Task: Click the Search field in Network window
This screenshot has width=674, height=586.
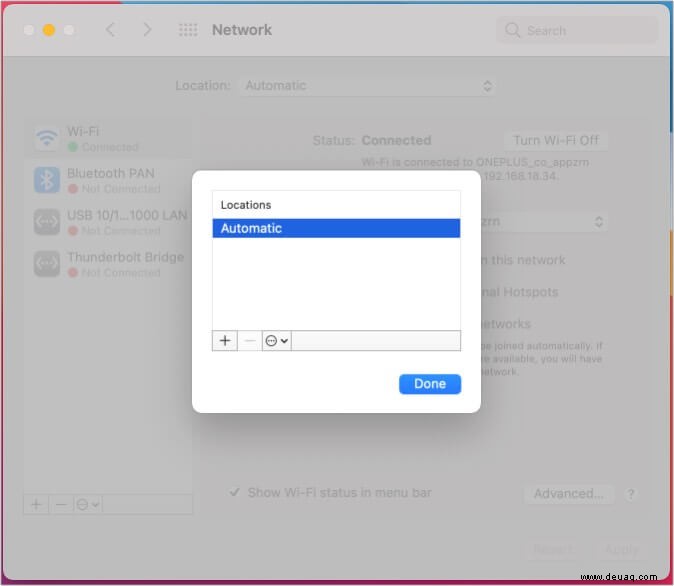Action: click(x=577, y=30)
